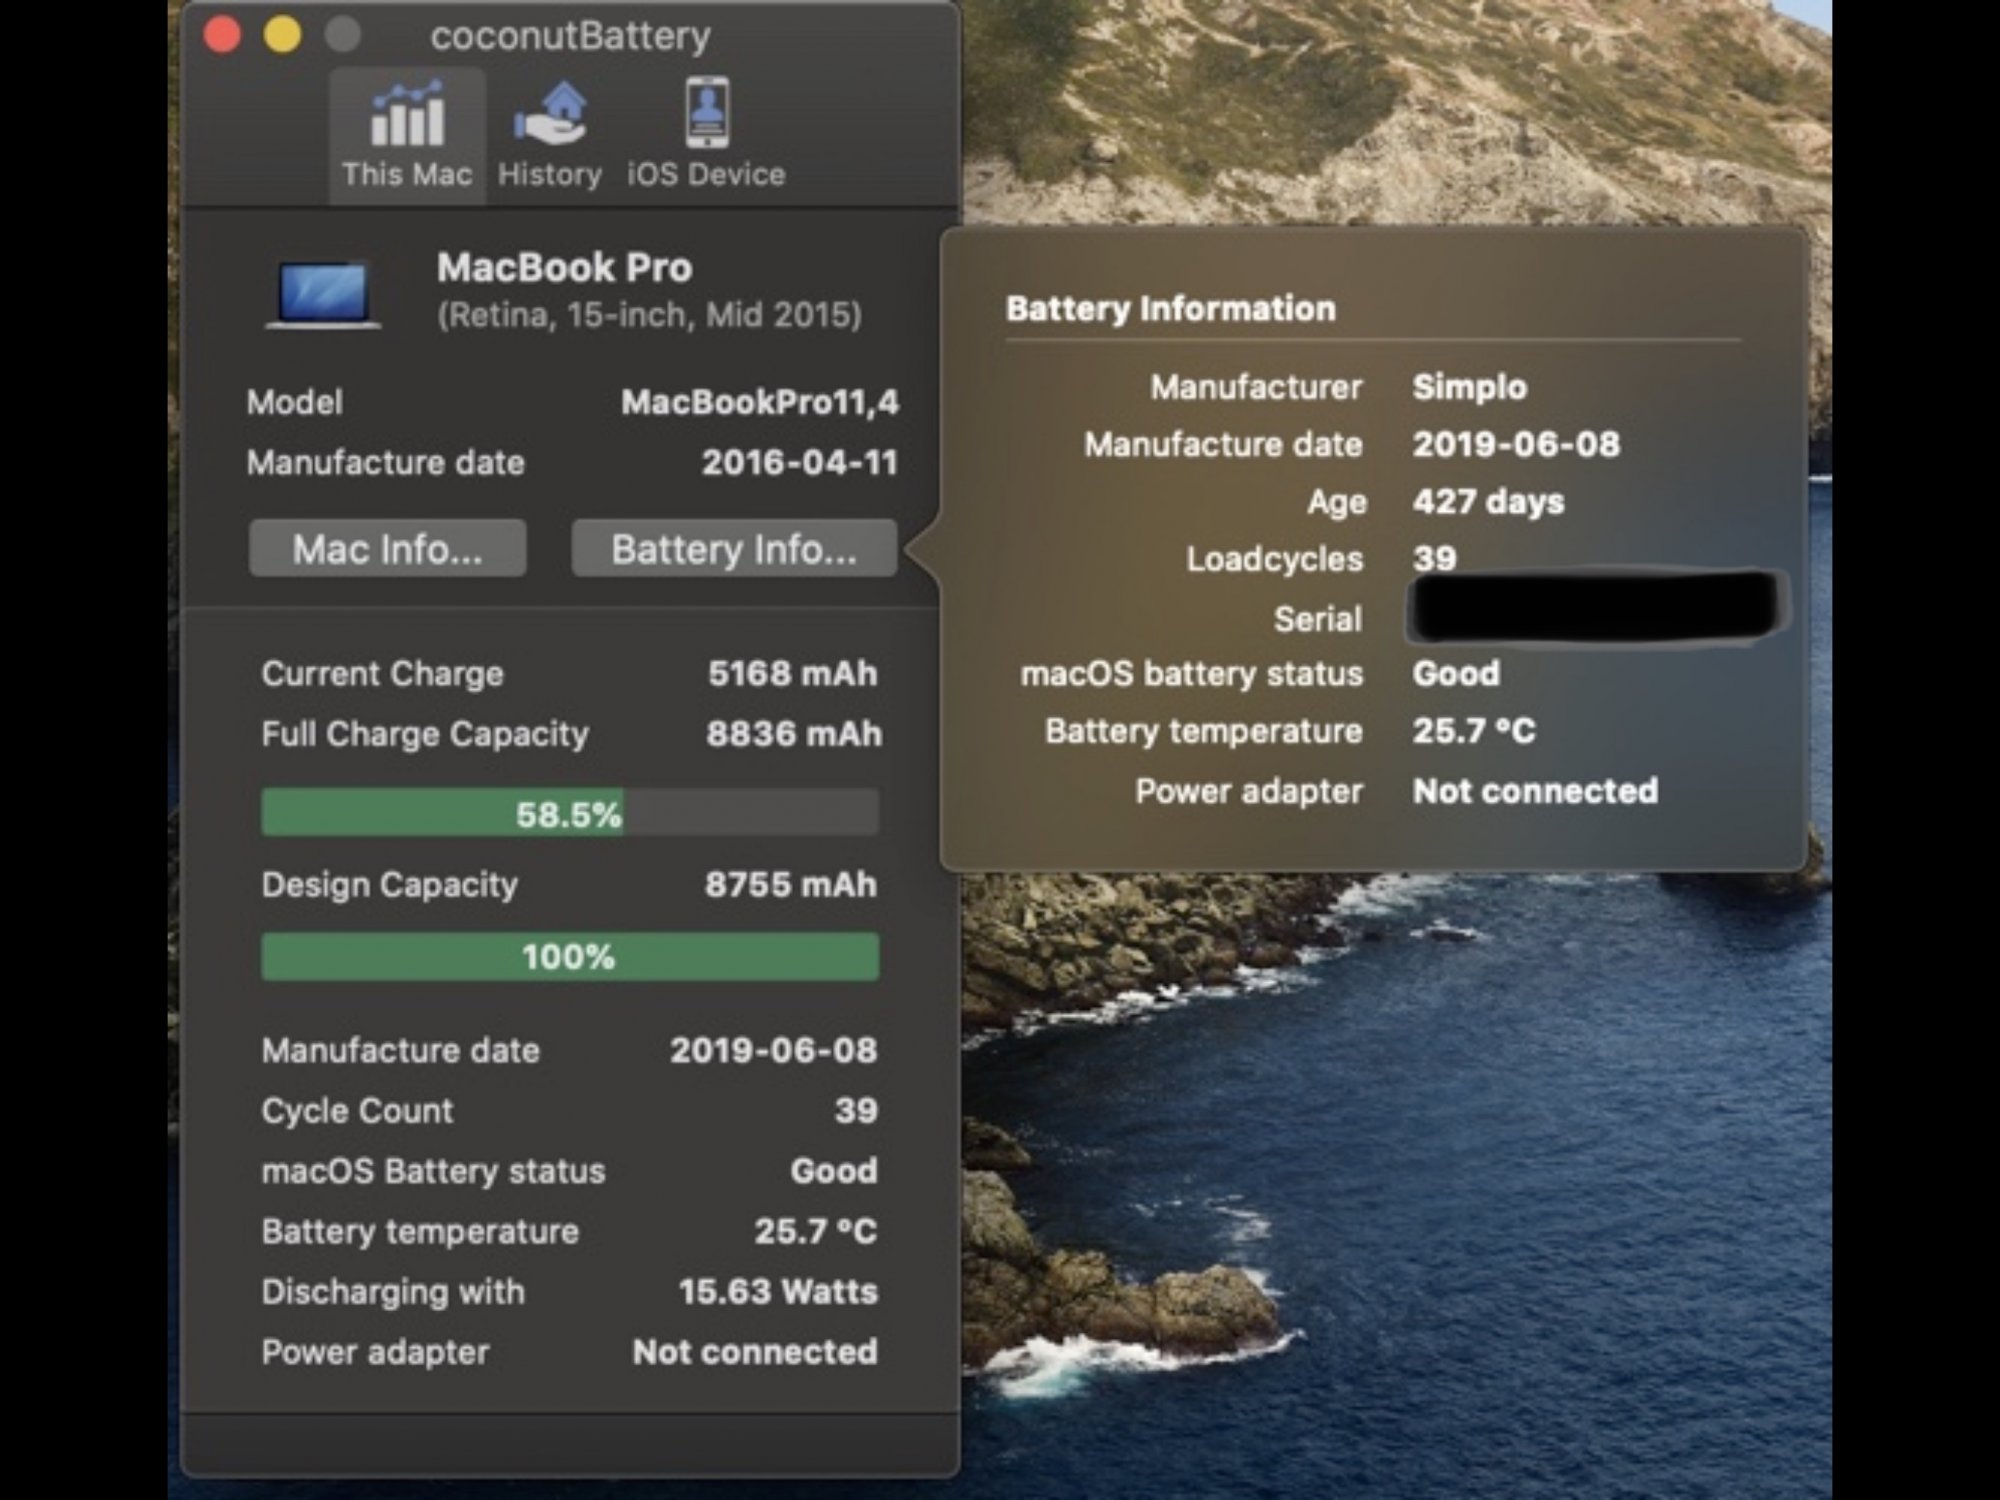Image resolution: width=2000 pixels, height=1500 pixels.
Task: Select the 25.7 °C value in the popover
Action: (1474, 731)
